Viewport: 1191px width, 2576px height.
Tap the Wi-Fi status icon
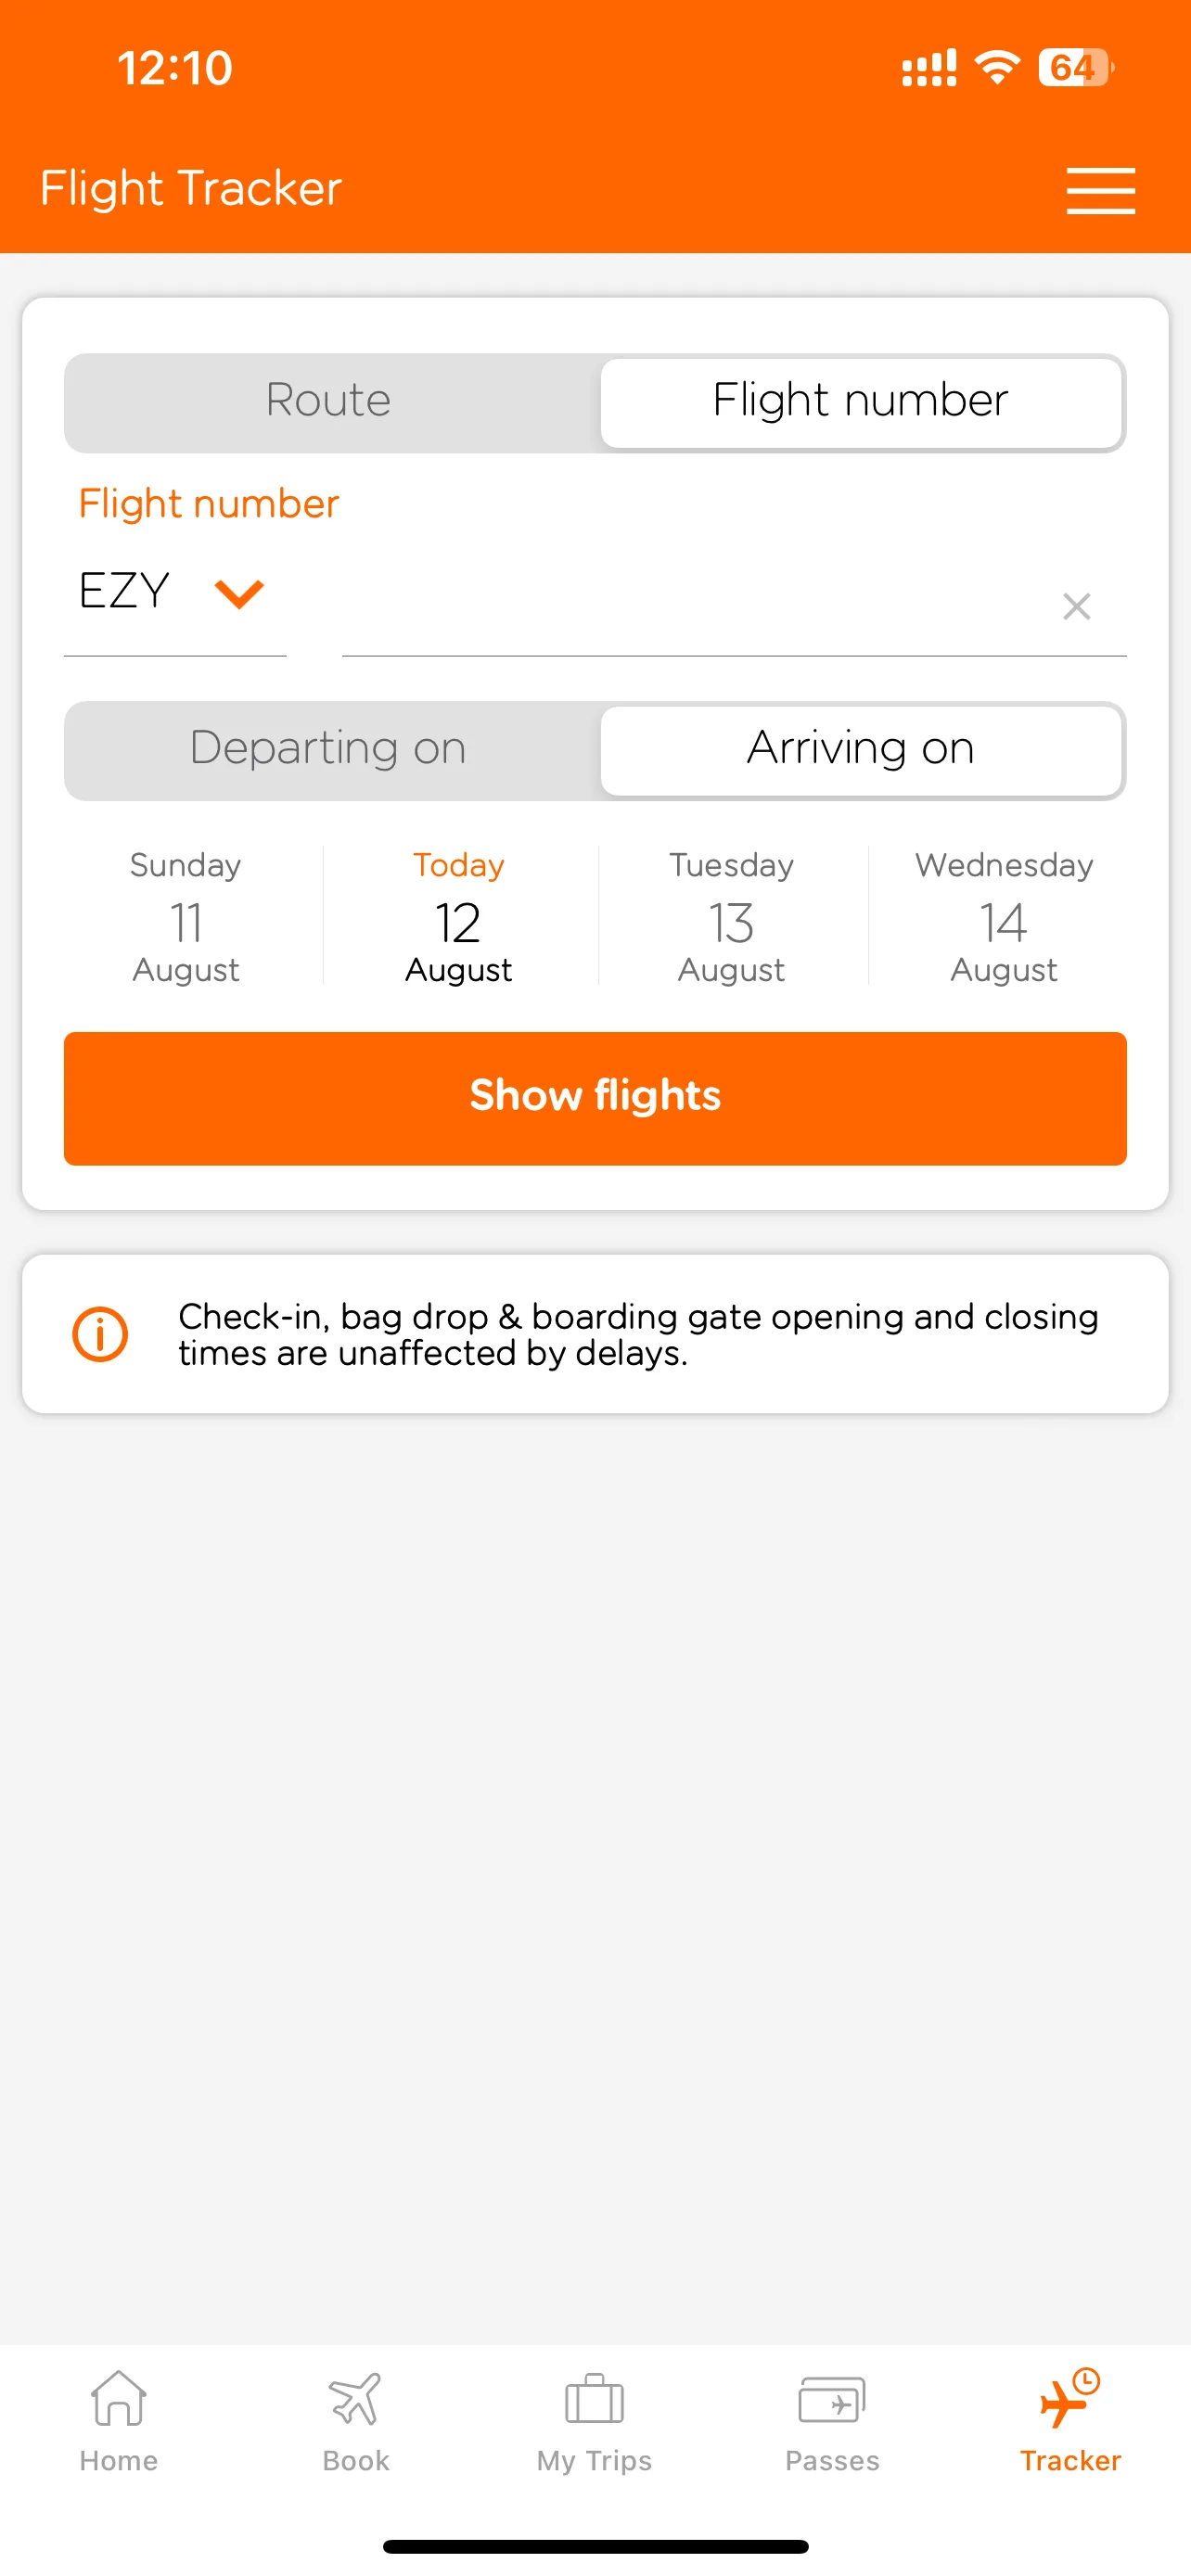coord(997,67)
